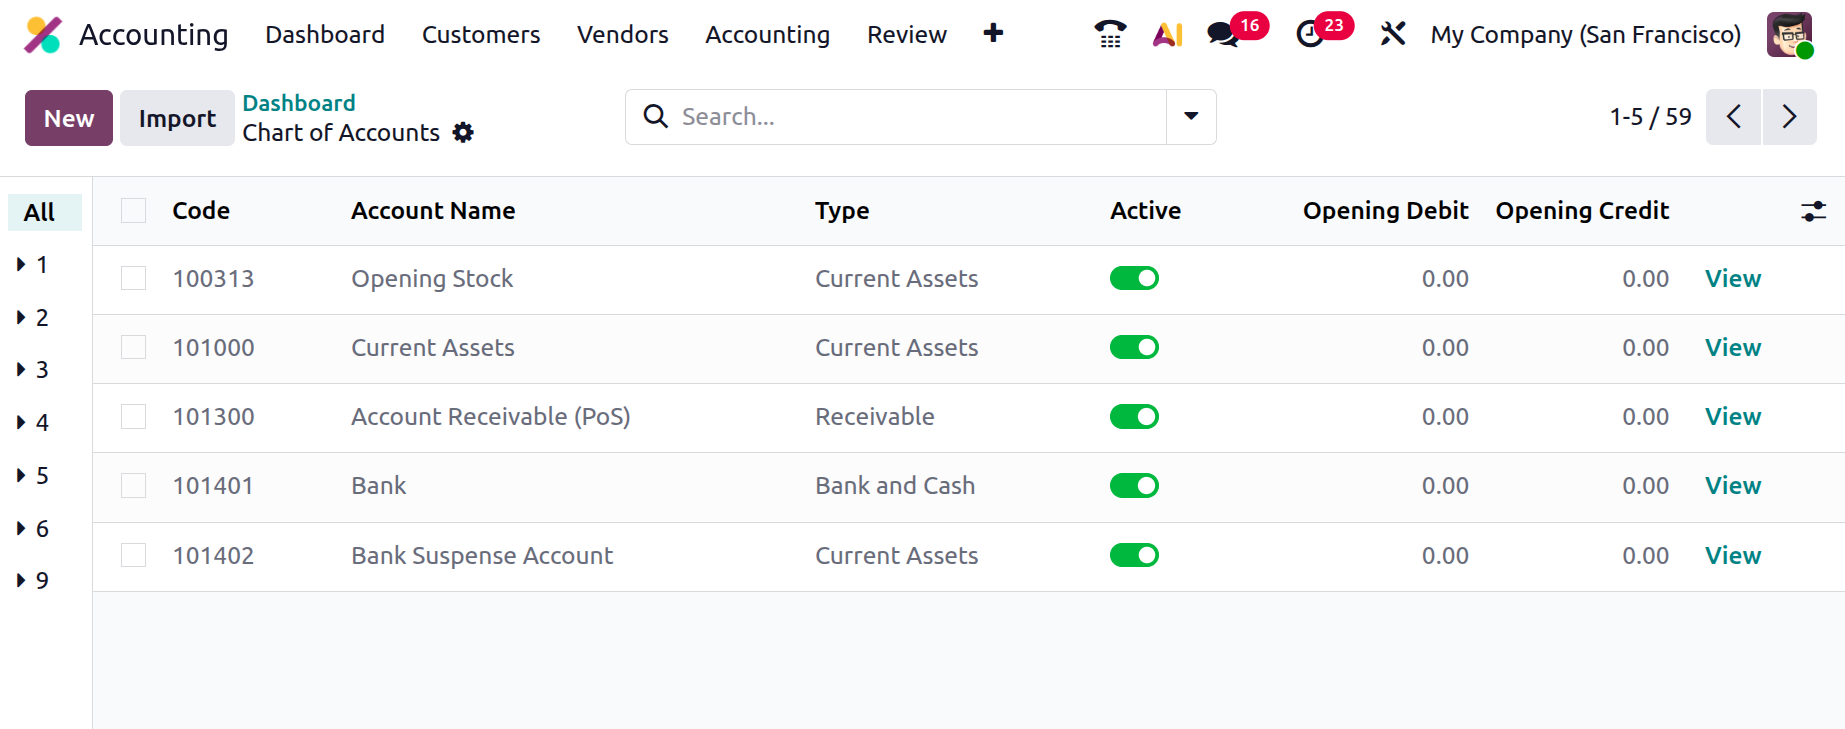This screenshot has width=1845, height=729.
Task: Click the Accounting app logo icon
Action: (x=43, y=35)
